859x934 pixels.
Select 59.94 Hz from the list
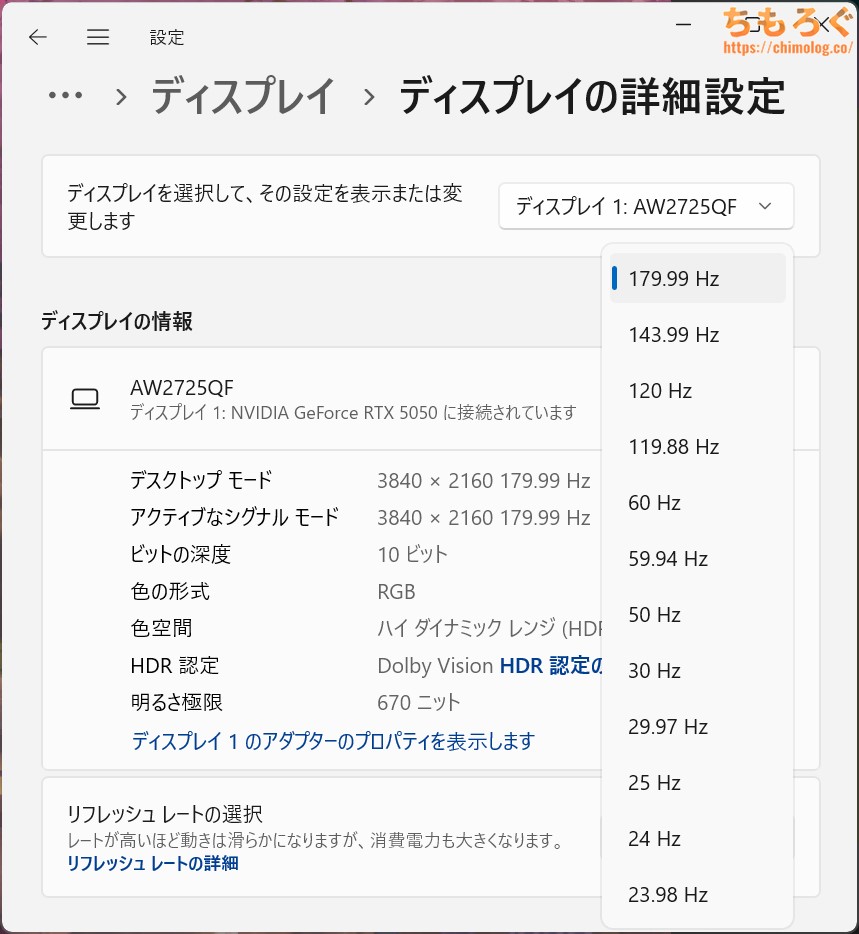coord(698,559)
